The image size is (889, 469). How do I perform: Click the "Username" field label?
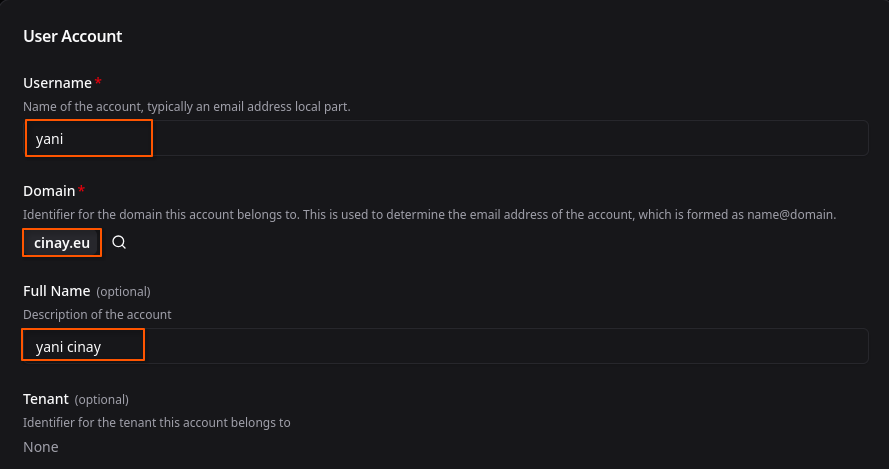point(57,83)
